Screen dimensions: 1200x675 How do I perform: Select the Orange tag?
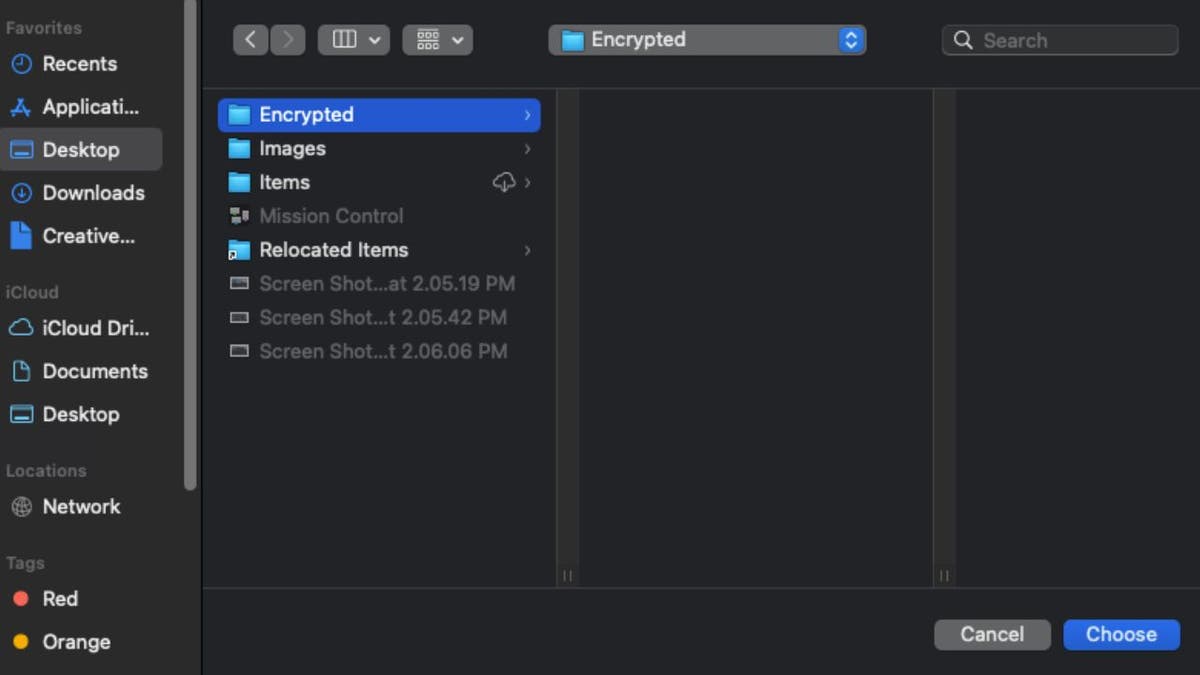click(75, 642)
